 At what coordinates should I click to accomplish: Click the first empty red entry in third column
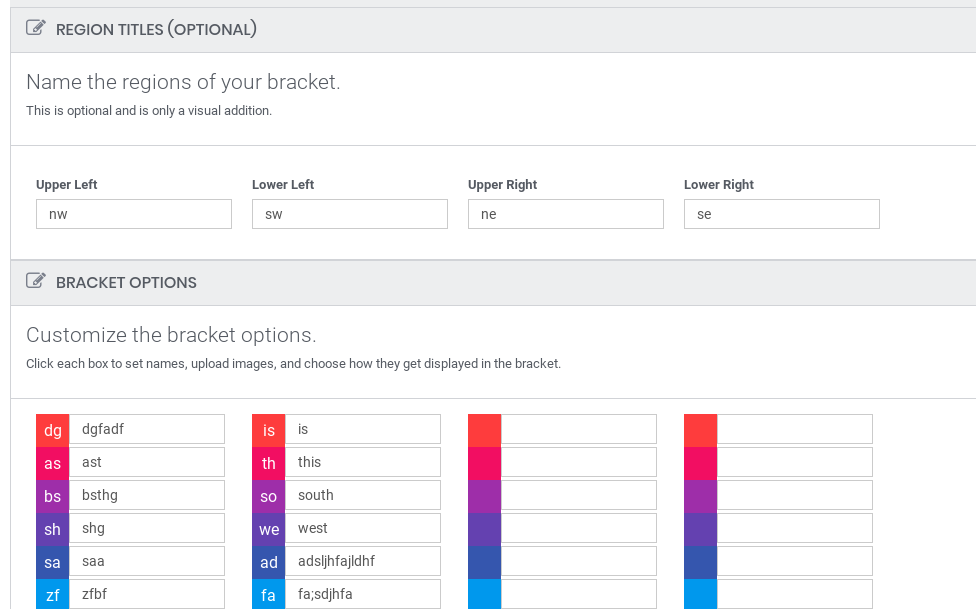[579, 429]
